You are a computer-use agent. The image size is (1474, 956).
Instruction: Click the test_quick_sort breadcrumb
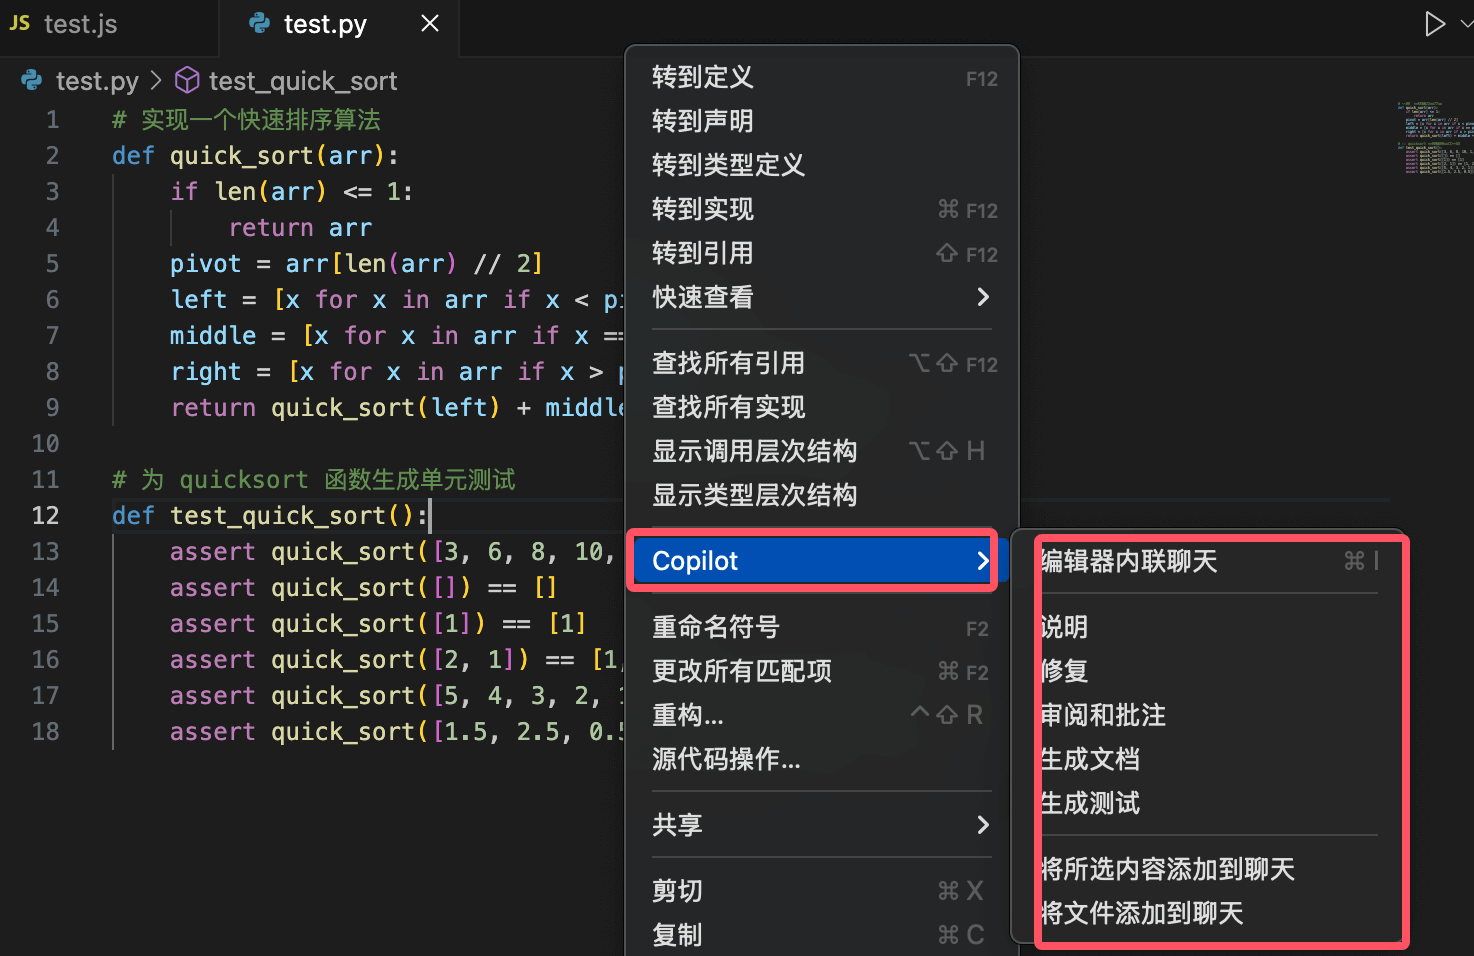[x=304, y=80]
